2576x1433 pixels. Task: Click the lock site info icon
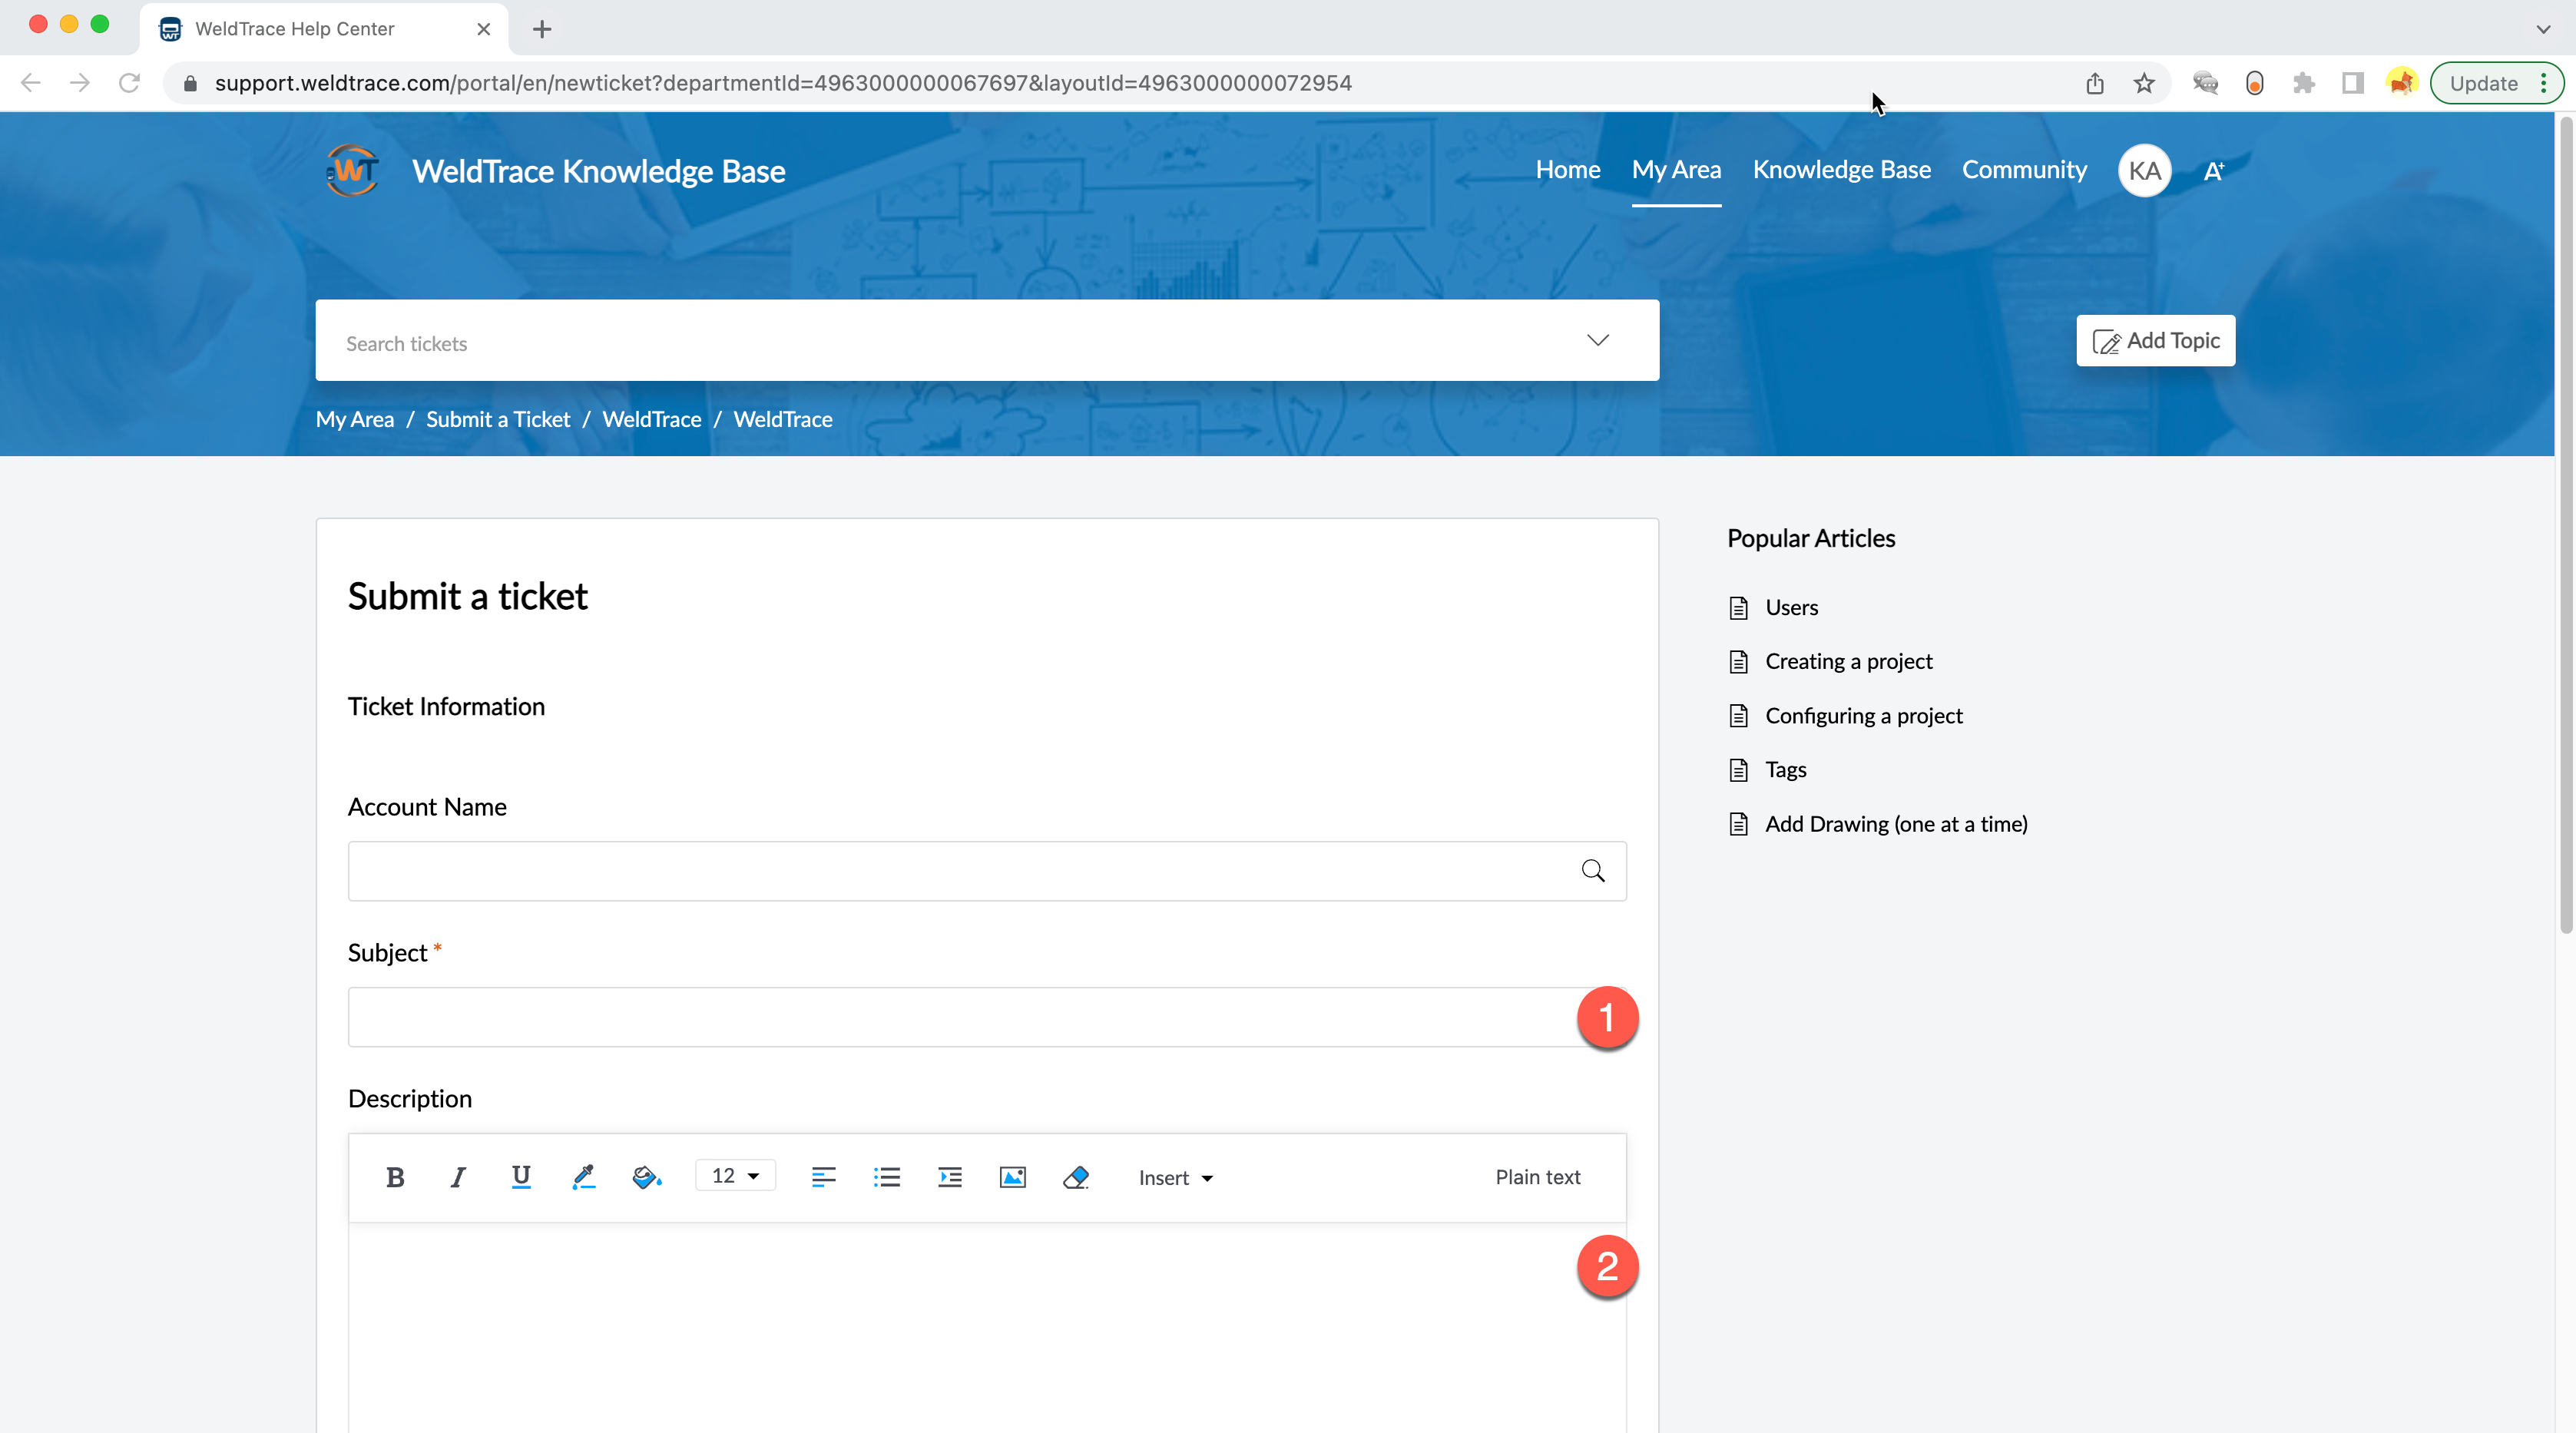click(x=190, y=83)
